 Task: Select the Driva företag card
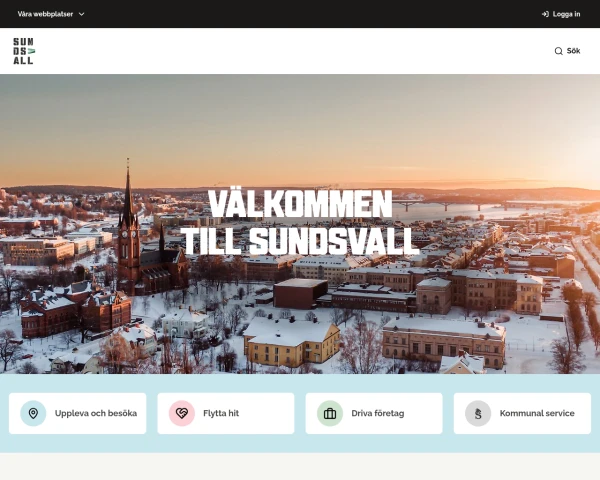click(x=374, y=413)
